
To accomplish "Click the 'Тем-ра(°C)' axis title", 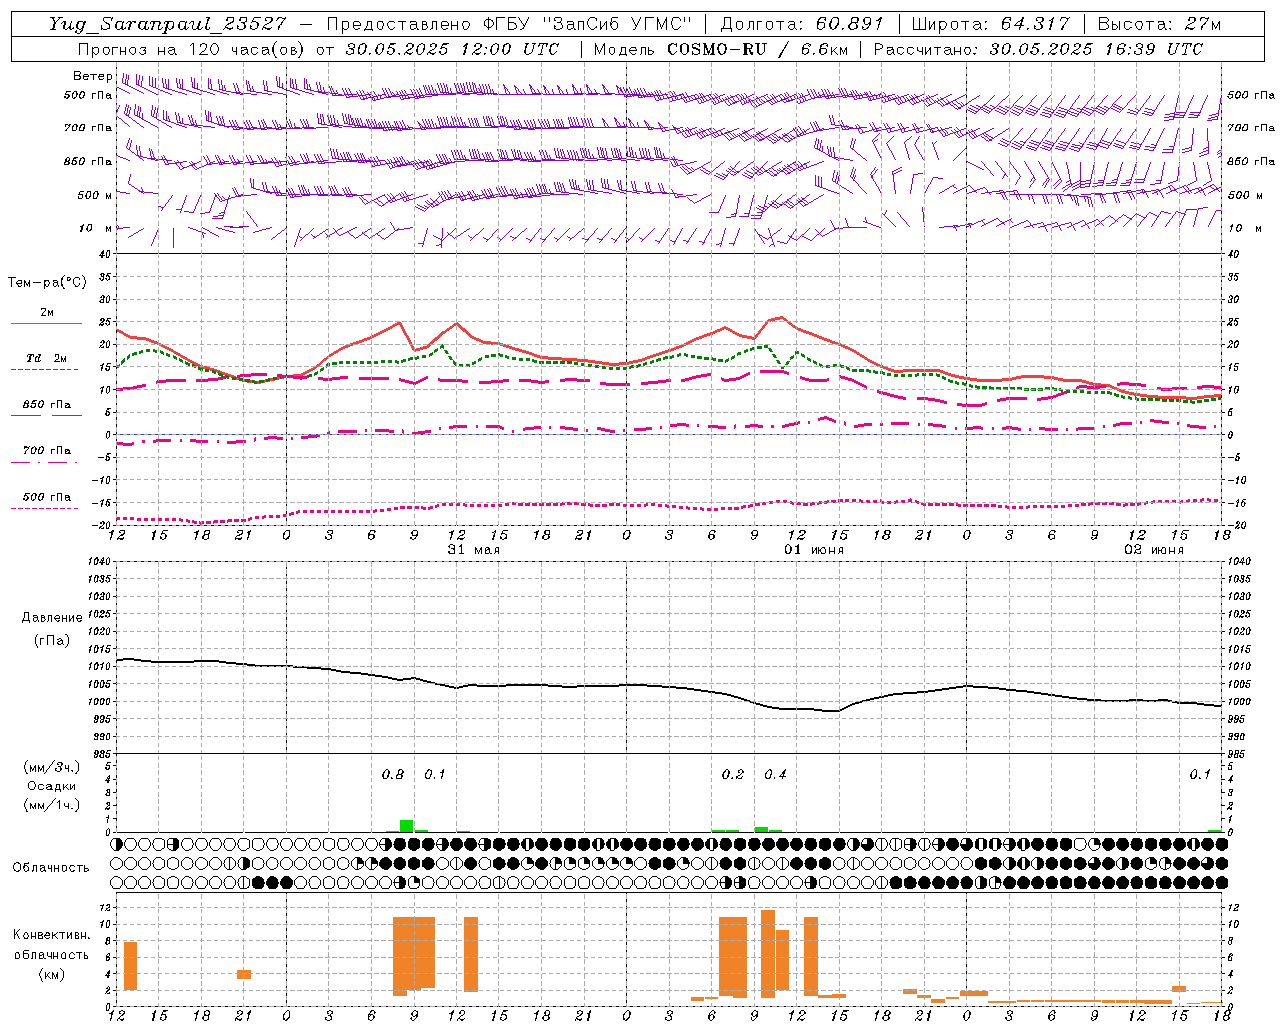I will tap(47, 283).
